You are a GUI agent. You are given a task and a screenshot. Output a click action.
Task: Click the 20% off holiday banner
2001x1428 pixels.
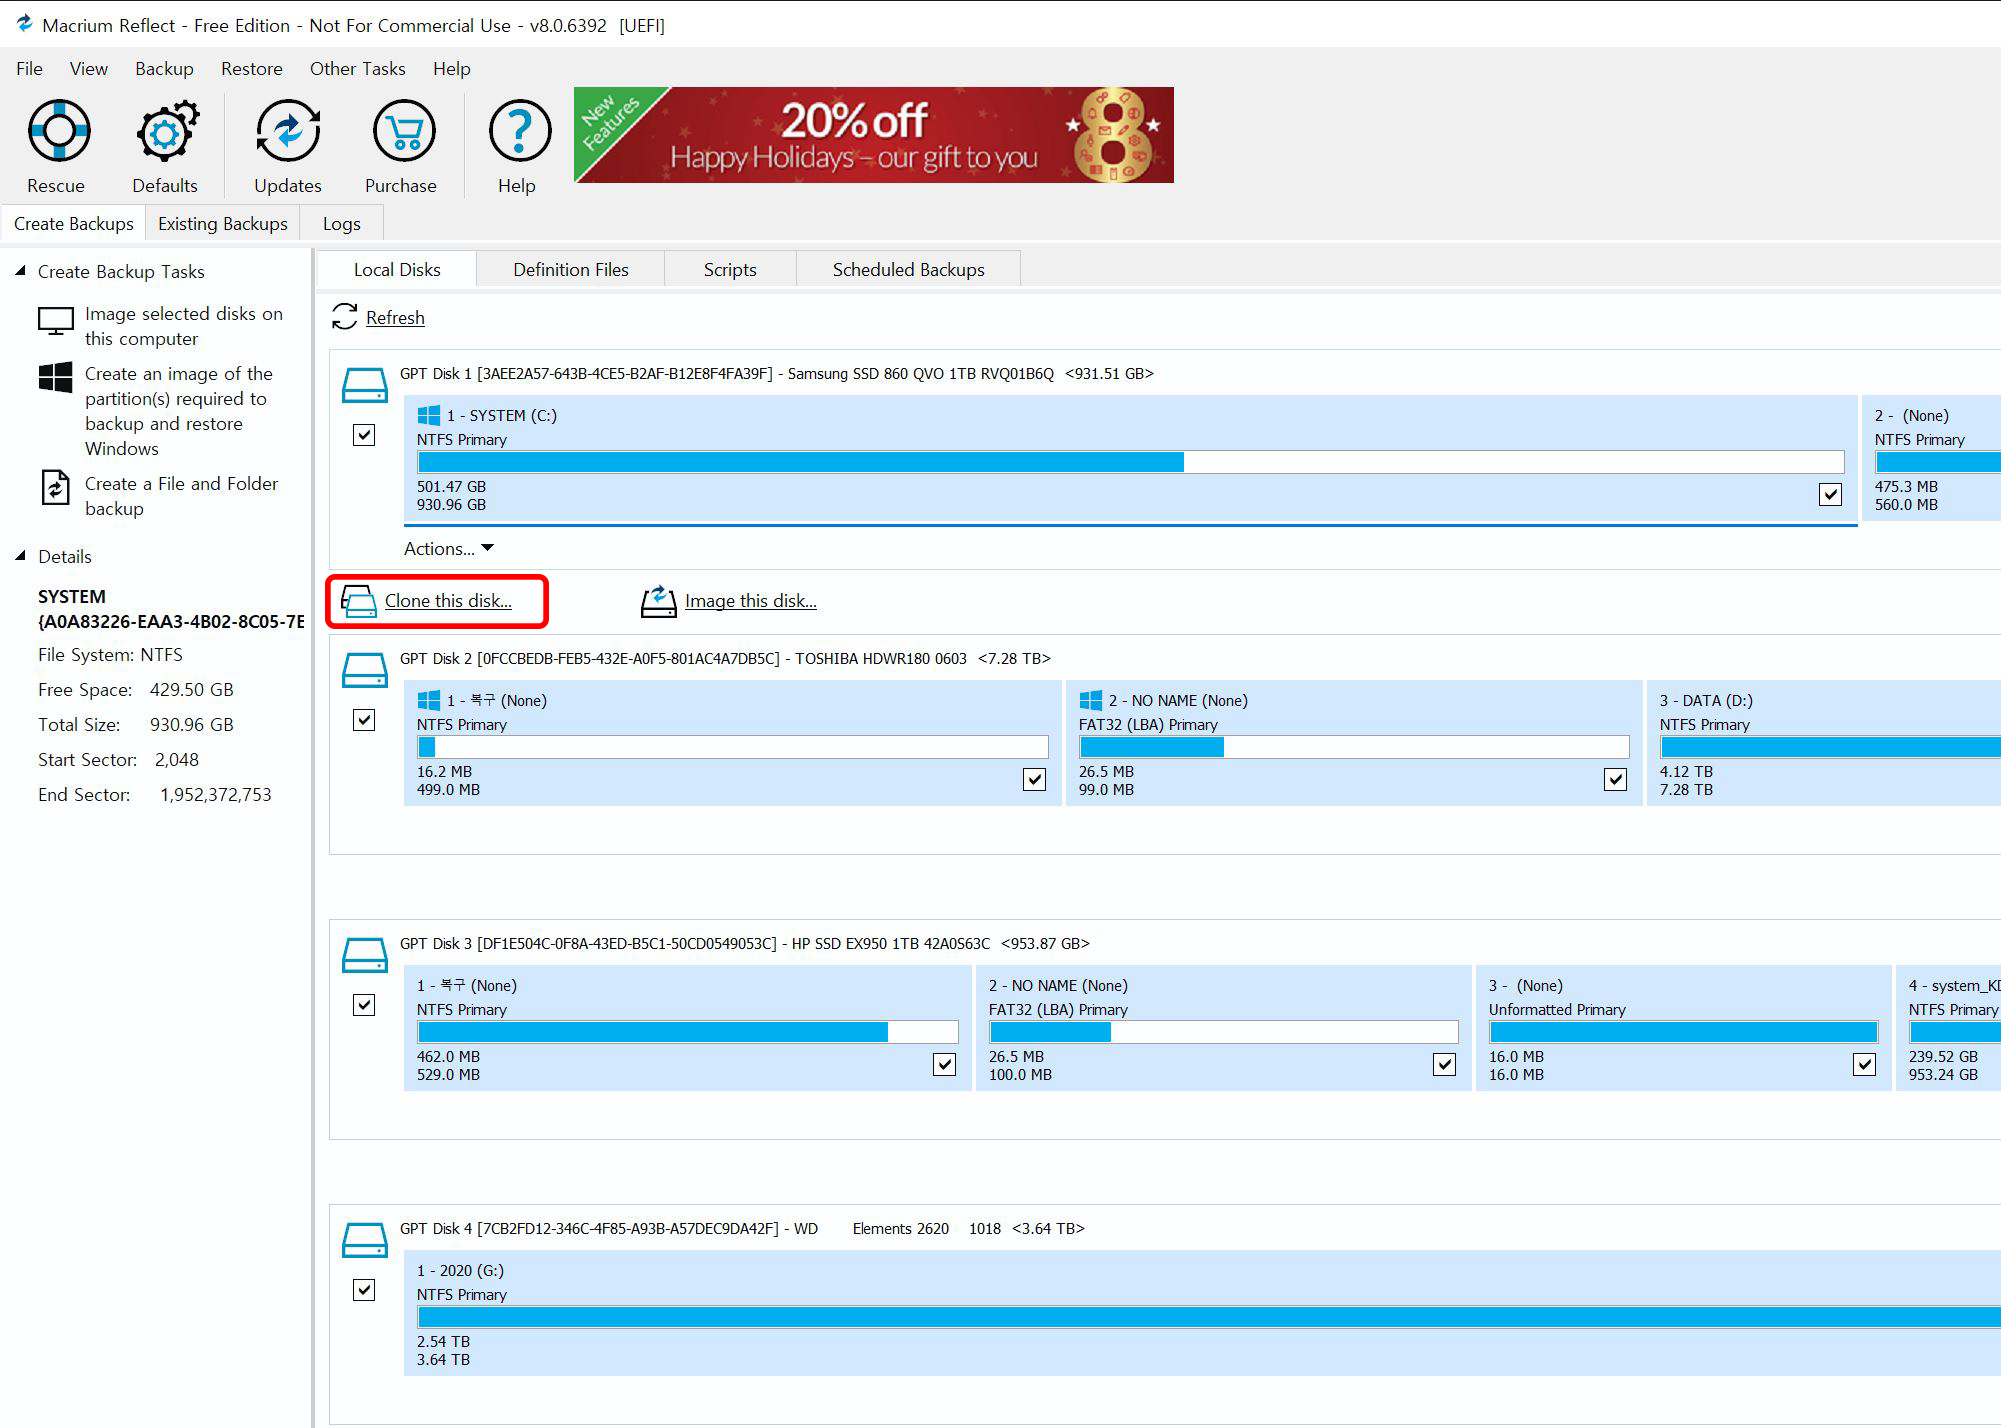point(873,135)
